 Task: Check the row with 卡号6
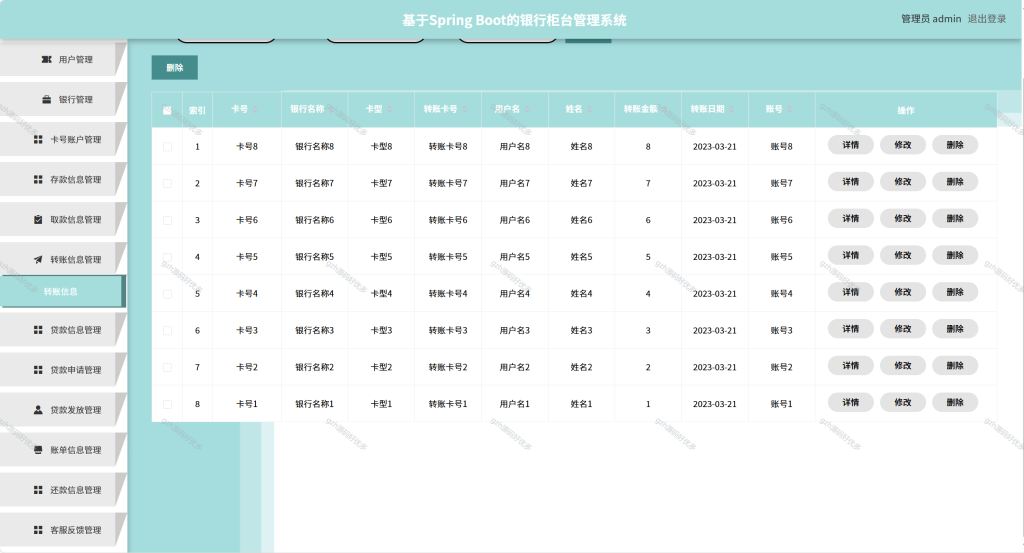tap(167, 220)
